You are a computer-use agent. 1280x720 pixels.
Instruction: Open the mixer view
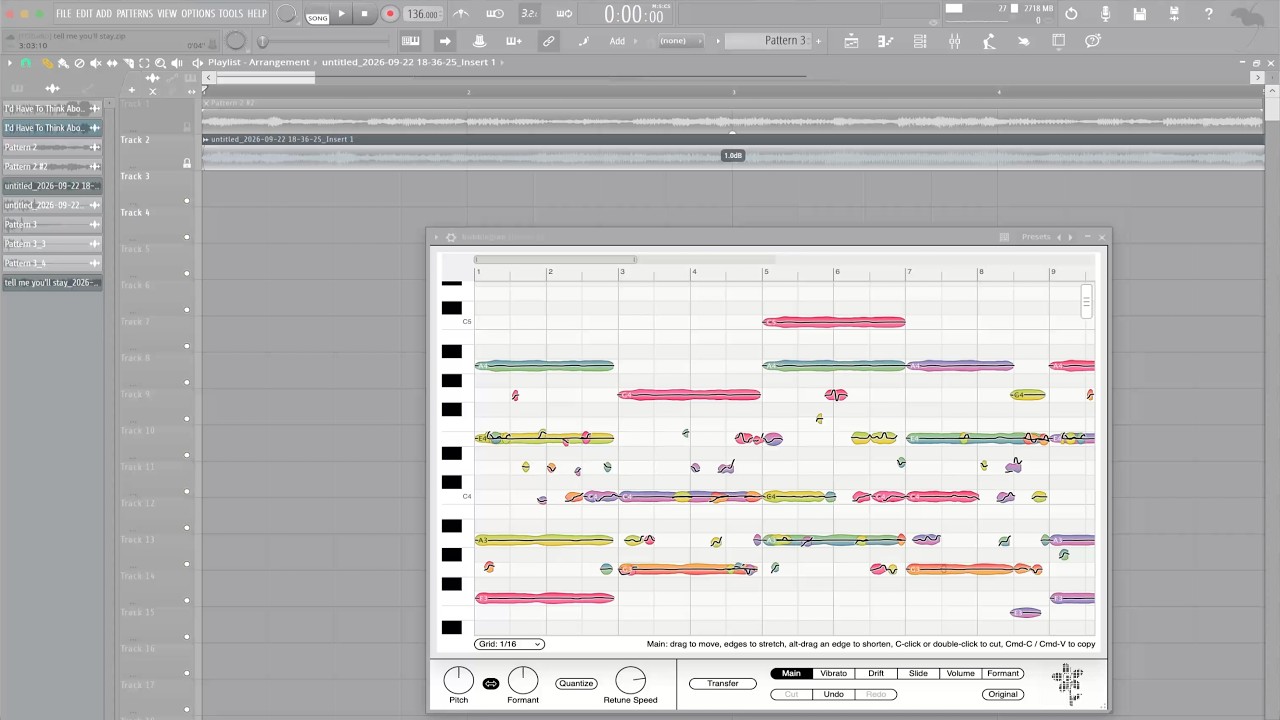[954, 41]
